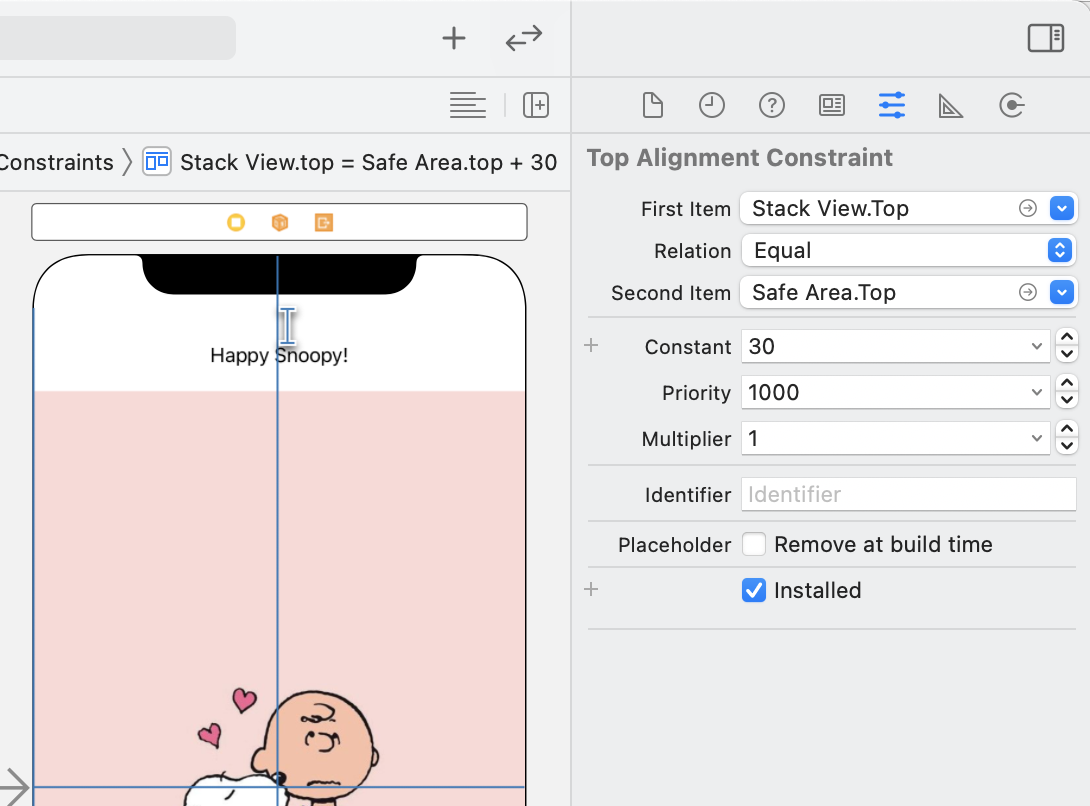Click the plus next to Installed

coord(591,589)
